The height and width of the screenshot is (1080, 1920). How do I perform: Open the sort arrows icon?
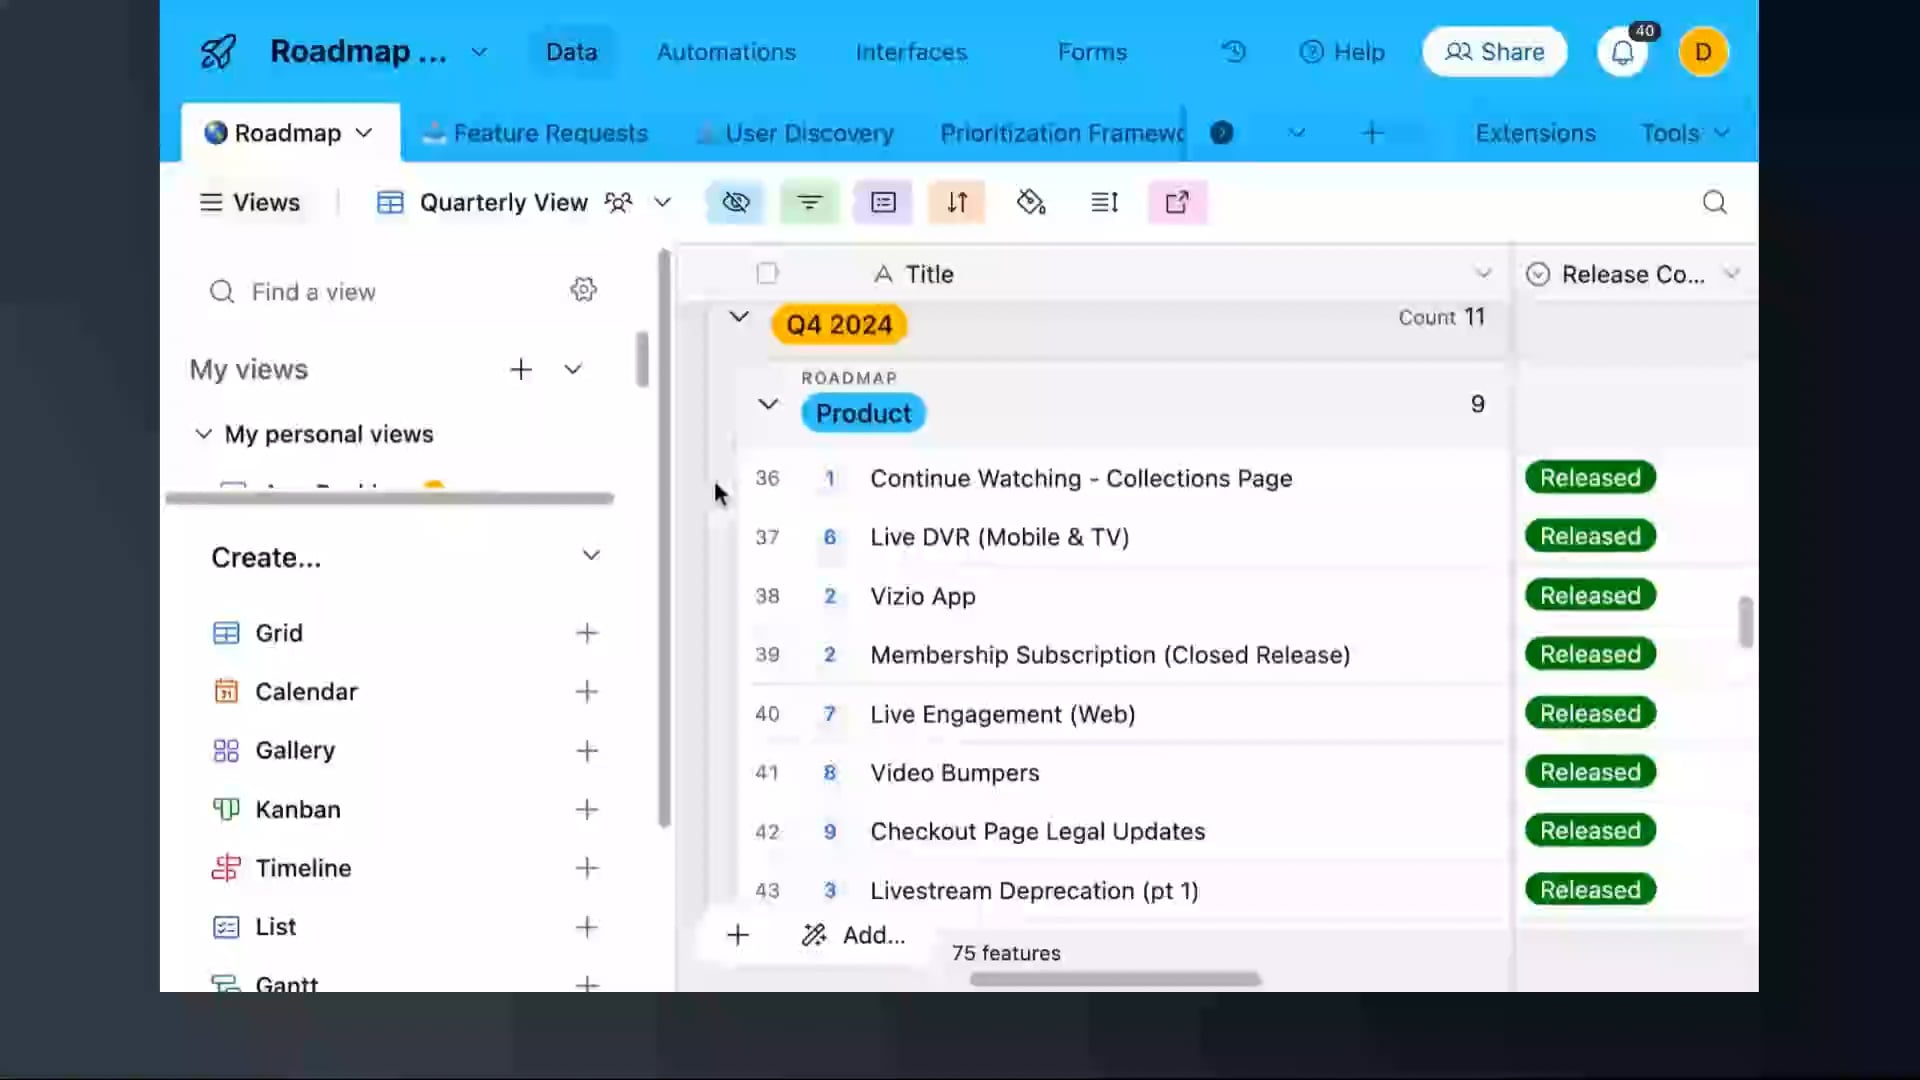(x=957, y=202)
